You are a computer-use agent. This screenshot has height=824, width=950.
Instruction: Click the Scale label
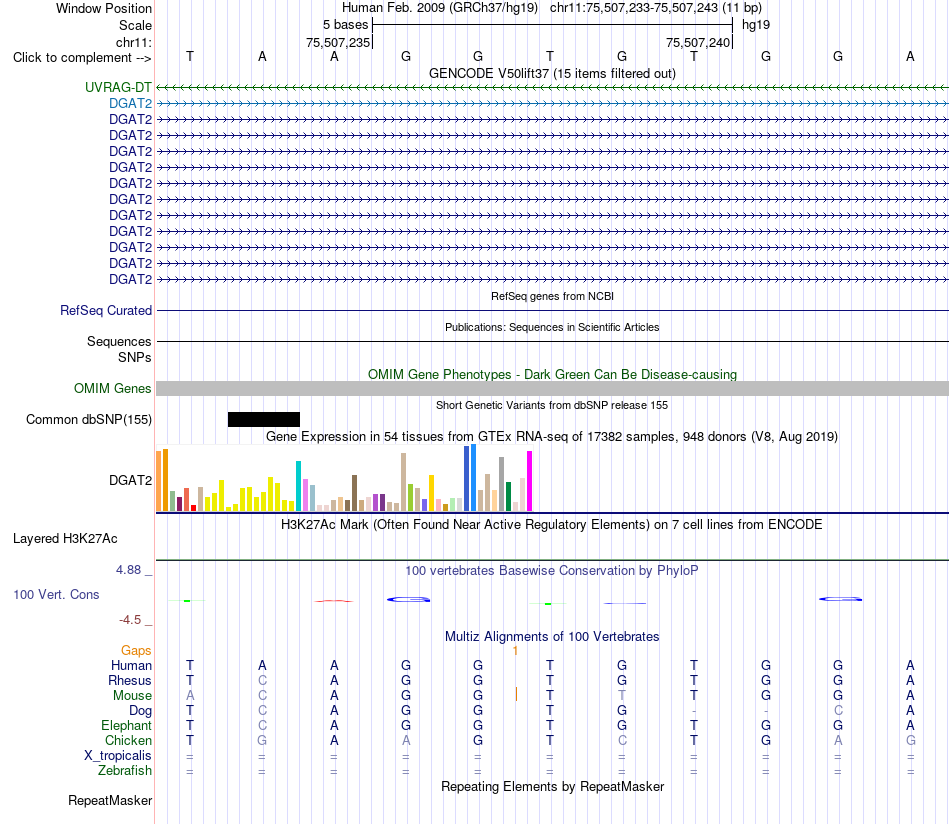(x=135, y=25)
